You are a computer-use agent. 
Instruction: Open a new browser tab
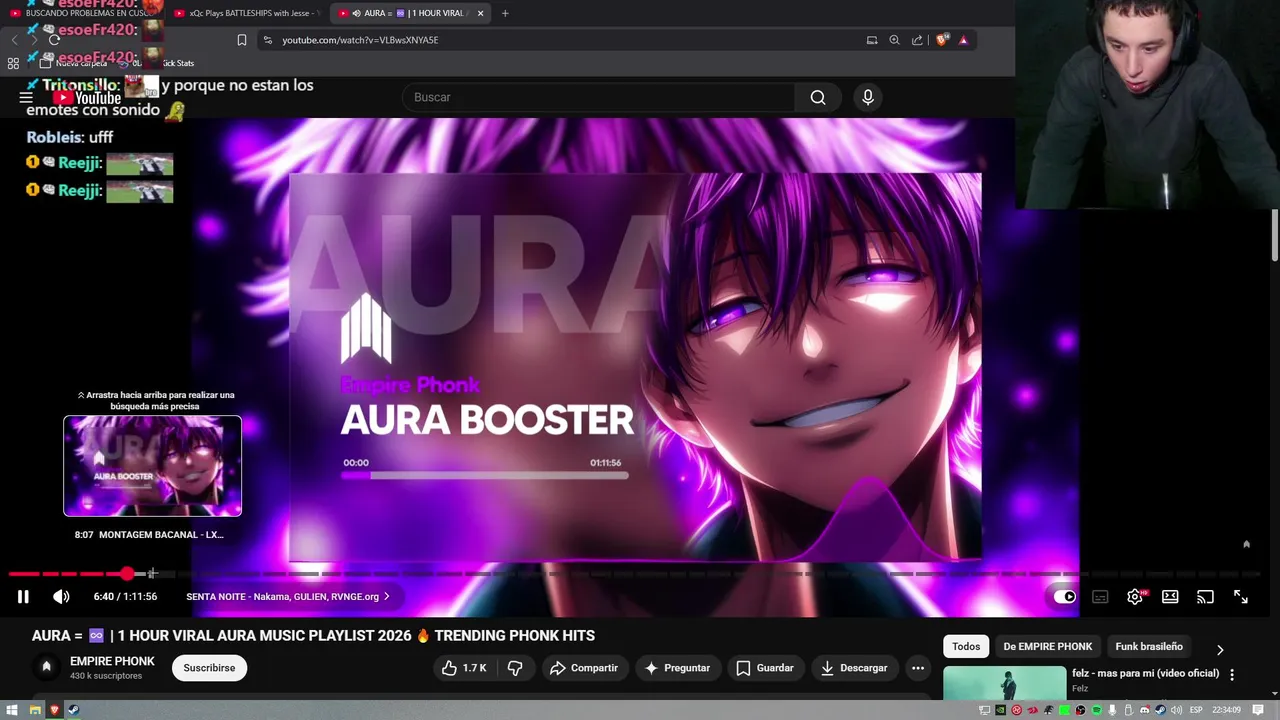click(x=505, y=13)
